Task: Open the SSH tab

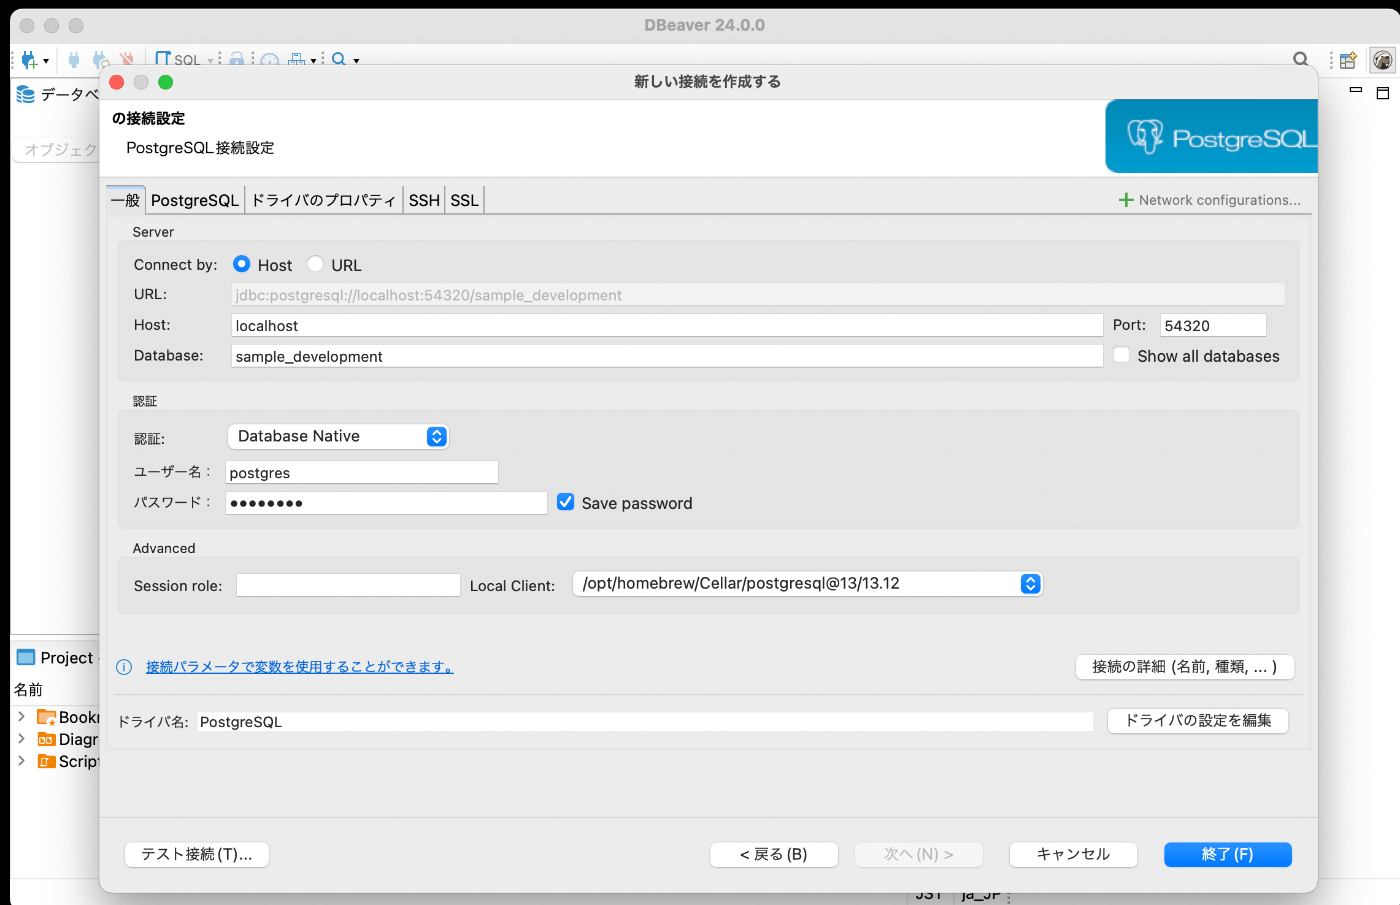Action: click(424, 200)
